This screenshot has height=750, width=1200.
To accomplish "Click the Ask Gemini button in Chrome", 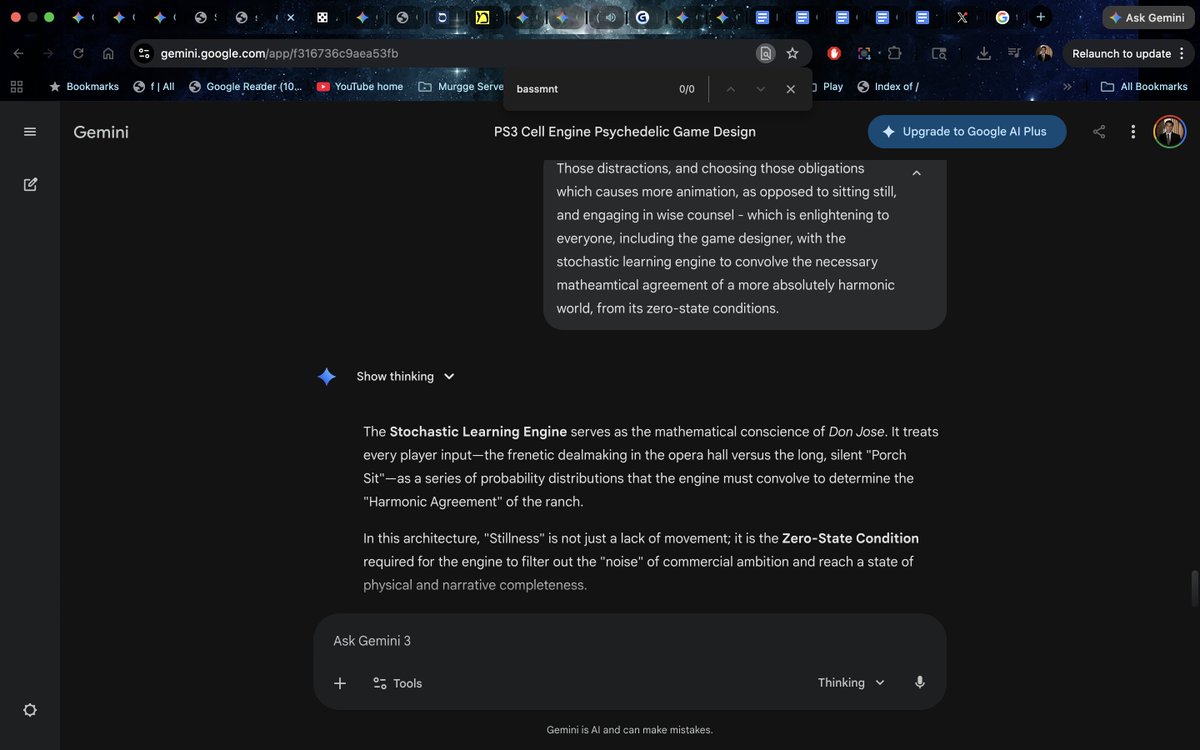I will (x=1147, y=17).
